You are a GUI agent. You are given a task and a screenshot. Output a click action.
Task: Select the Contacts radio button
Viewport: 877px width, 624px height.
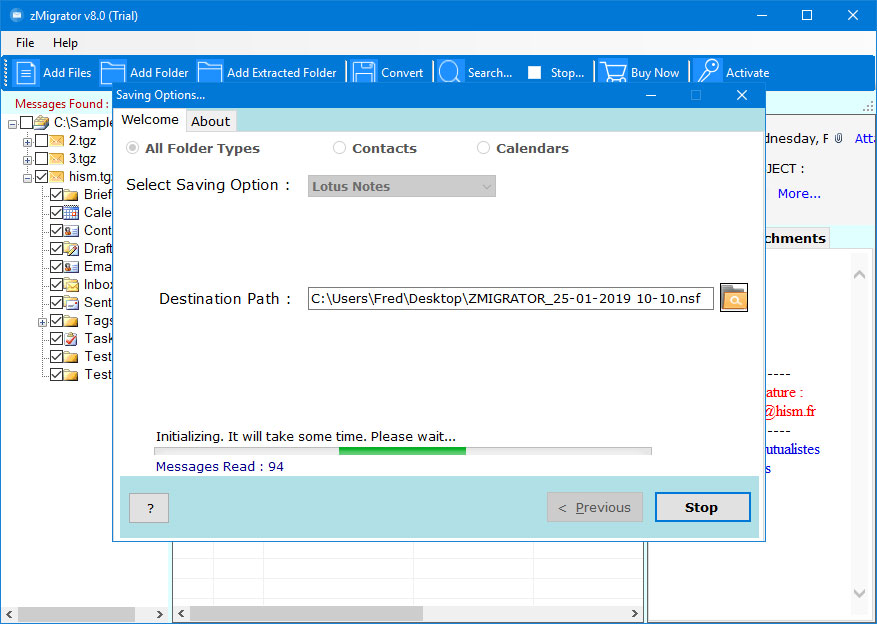coord(339,148)
